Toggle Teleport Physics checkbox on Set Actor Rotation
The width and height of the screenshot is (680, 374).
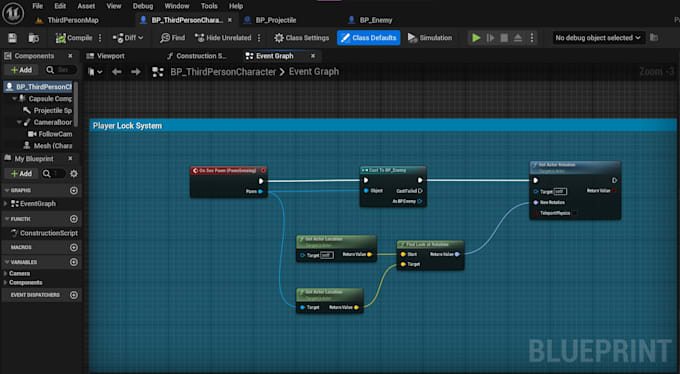pyautogui.click(x=574, y=213)
